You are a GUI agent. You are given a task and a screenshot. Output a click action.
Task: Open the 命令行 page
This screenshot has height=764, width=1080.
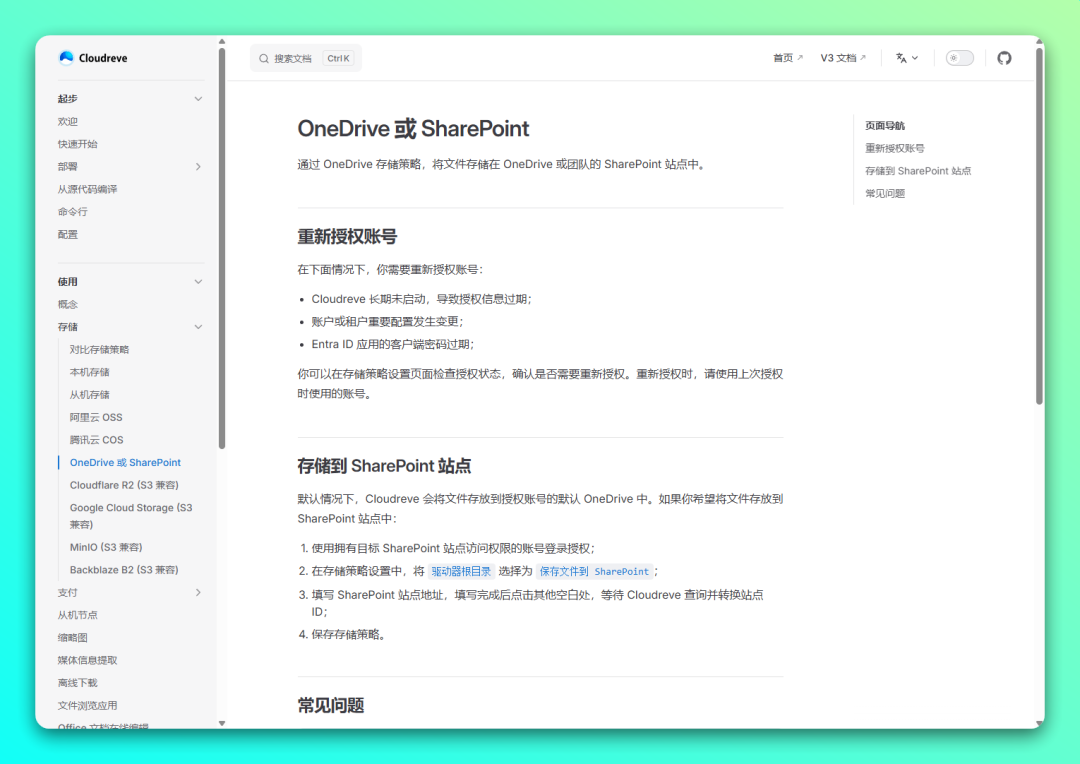[72, 211]
